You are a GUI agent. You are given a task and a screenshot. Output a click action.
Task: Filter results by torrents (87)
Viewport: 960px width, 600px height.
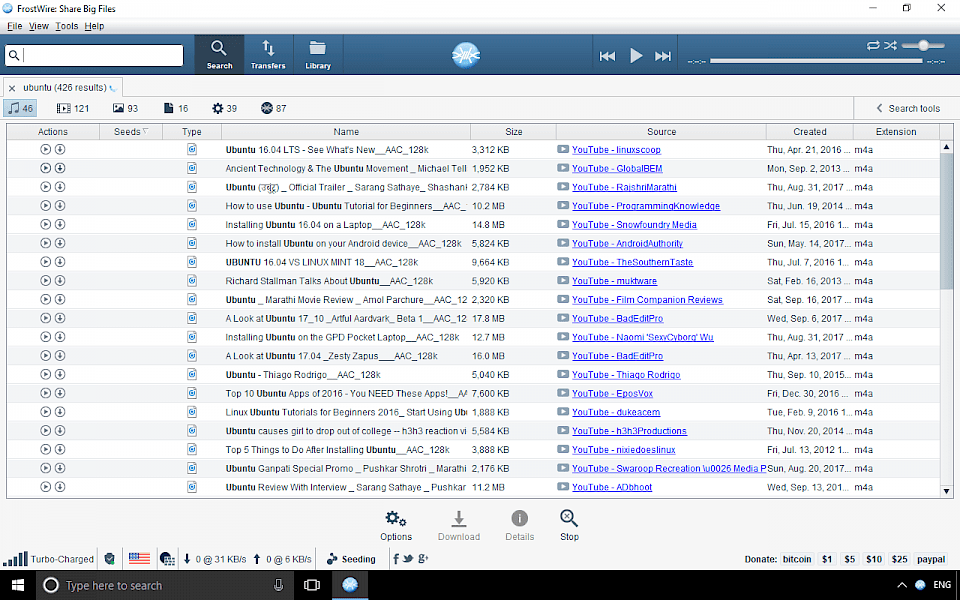tap(273, 108)
